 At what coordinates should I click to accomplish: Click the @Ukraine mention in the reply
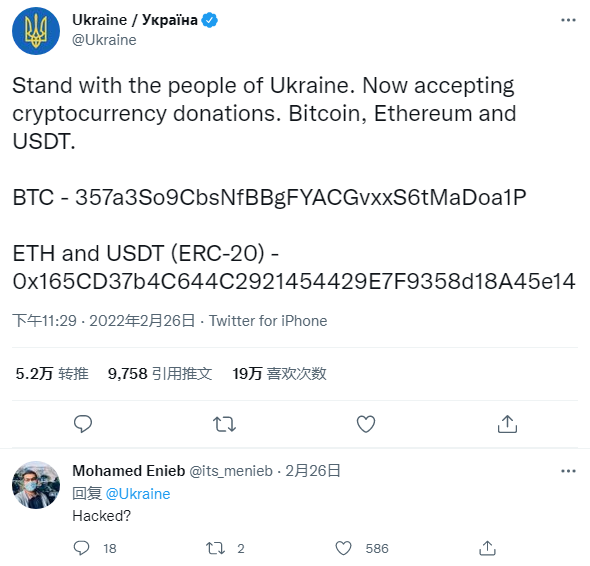(x=138, y=494)
